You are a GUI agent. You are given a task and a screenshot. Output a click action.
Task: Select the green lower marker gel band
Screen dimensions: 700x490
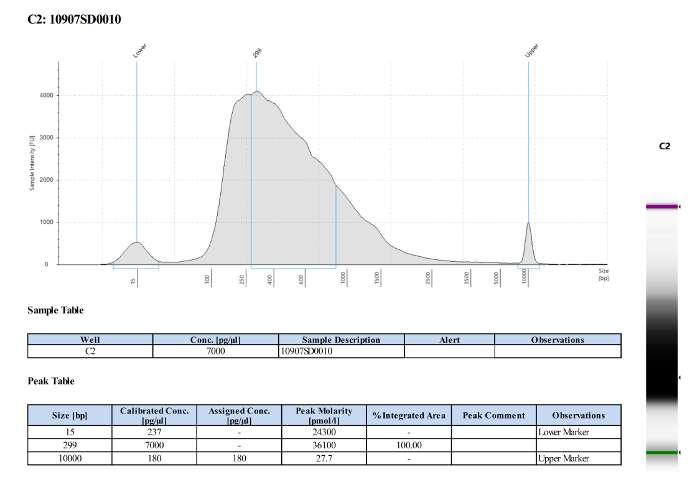[x=662, y=453]
